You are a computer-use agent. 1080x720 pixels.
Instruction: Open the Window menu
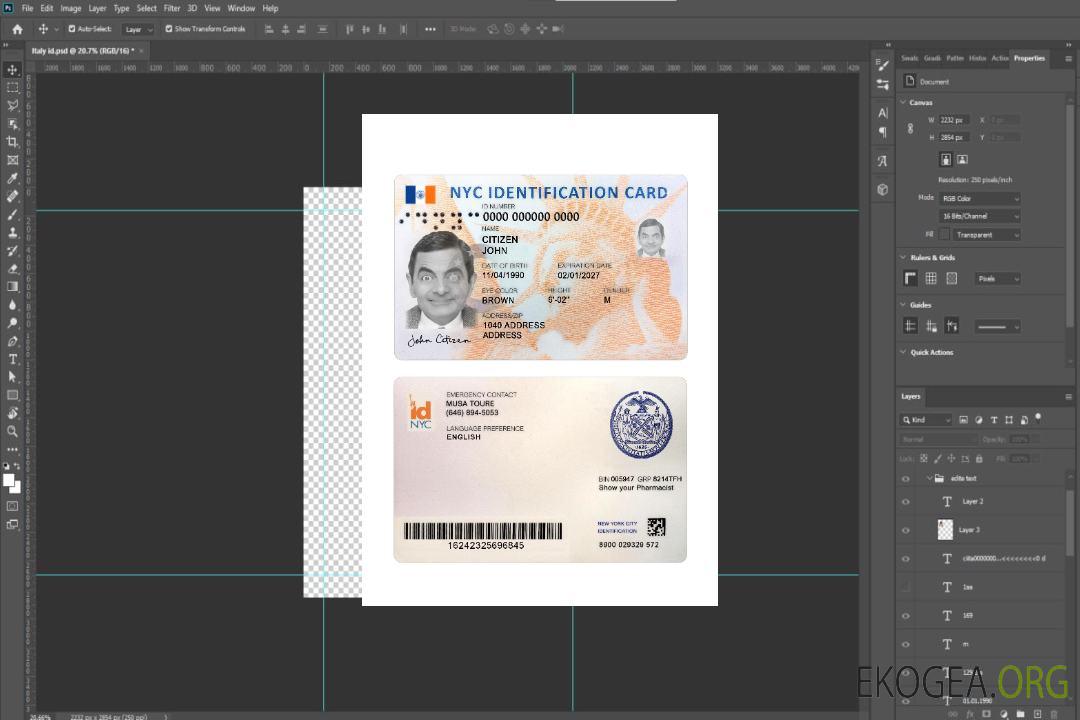[x=241, y=8]
